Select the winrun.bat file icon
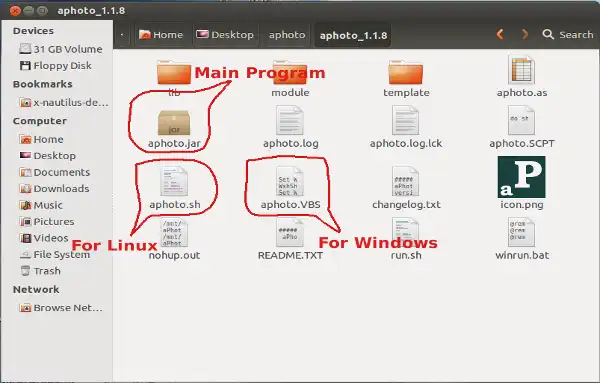This screenshot has width=600, height=383. click(521, 232)
